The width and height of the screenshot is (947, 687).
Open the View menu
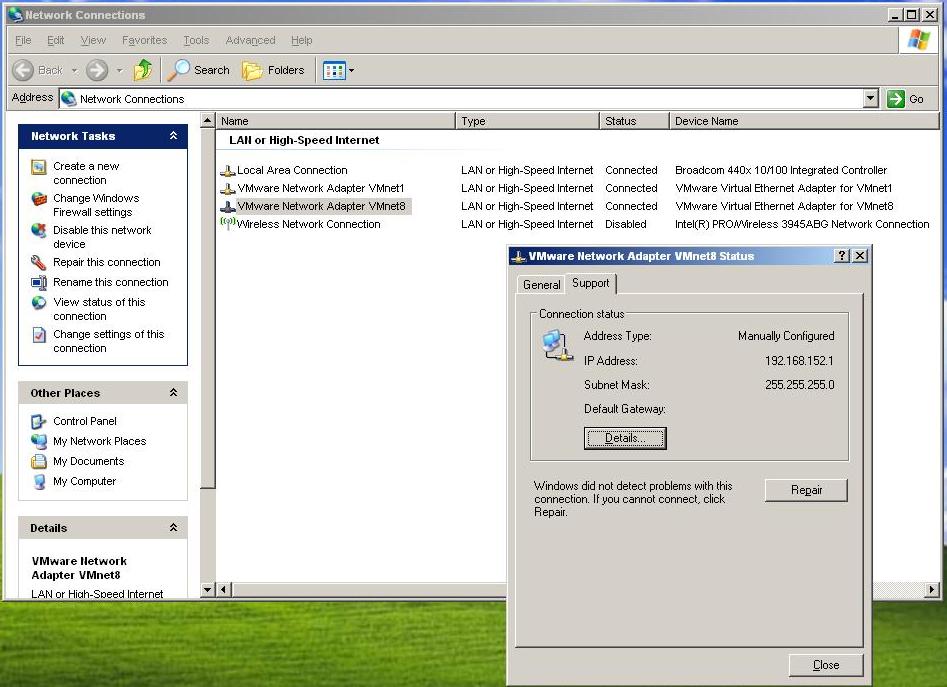[x=93, y=40]
